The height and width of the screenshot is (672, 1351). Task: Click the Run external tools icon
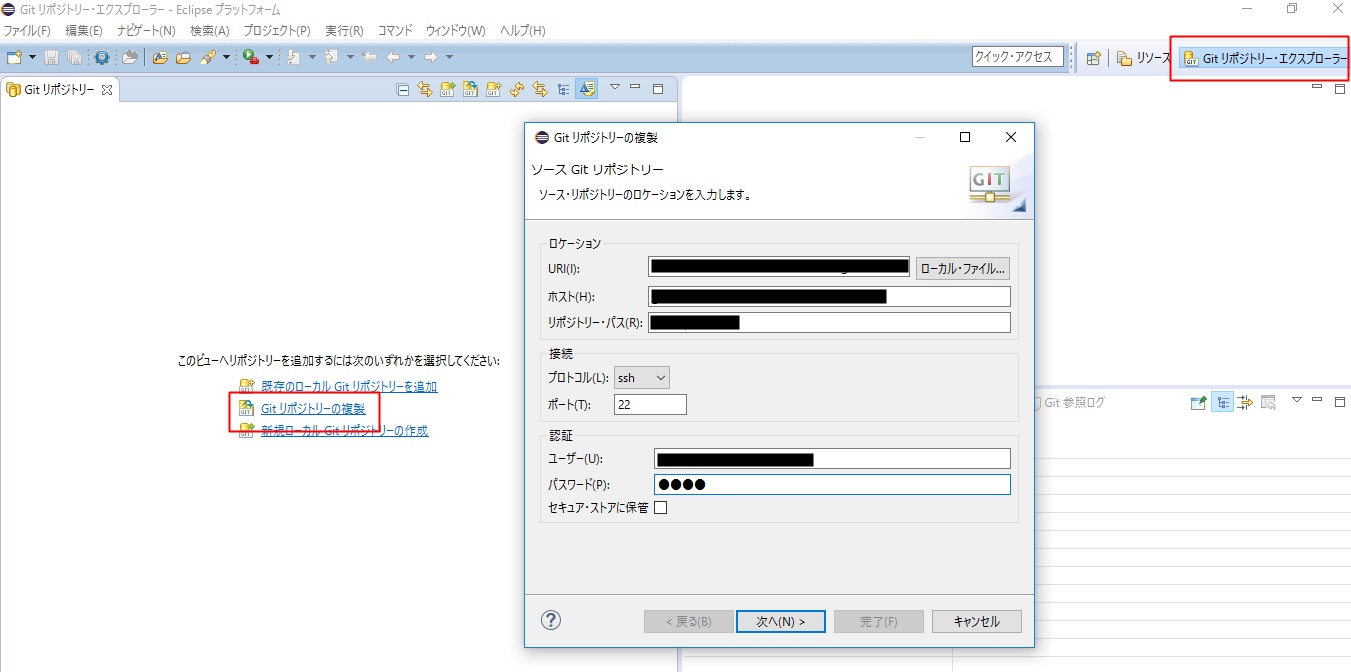coord(250,58)
